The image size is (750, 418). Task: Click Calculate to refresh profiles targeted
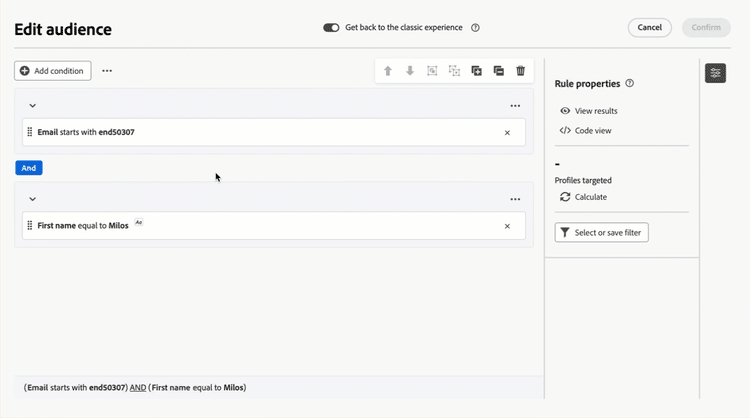pos(584,197)
